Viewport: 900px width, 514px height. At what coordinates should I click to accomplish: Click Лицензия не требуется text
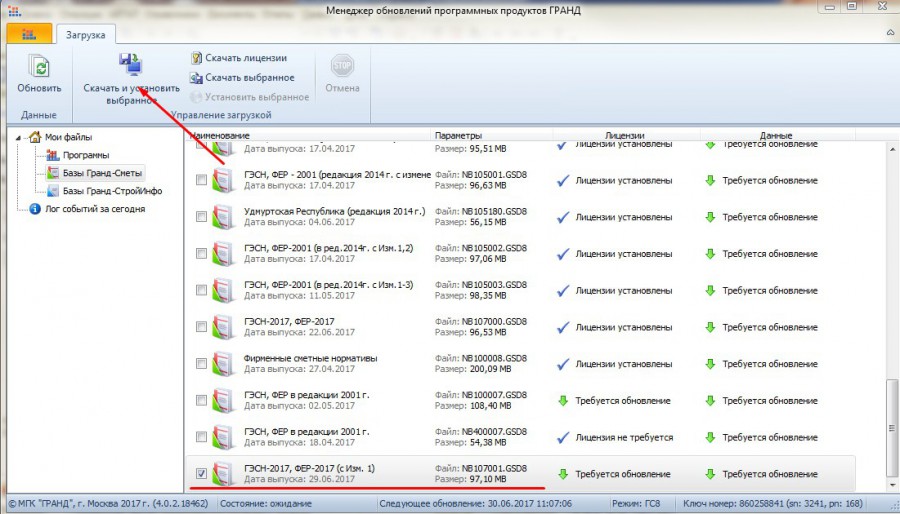624,437
